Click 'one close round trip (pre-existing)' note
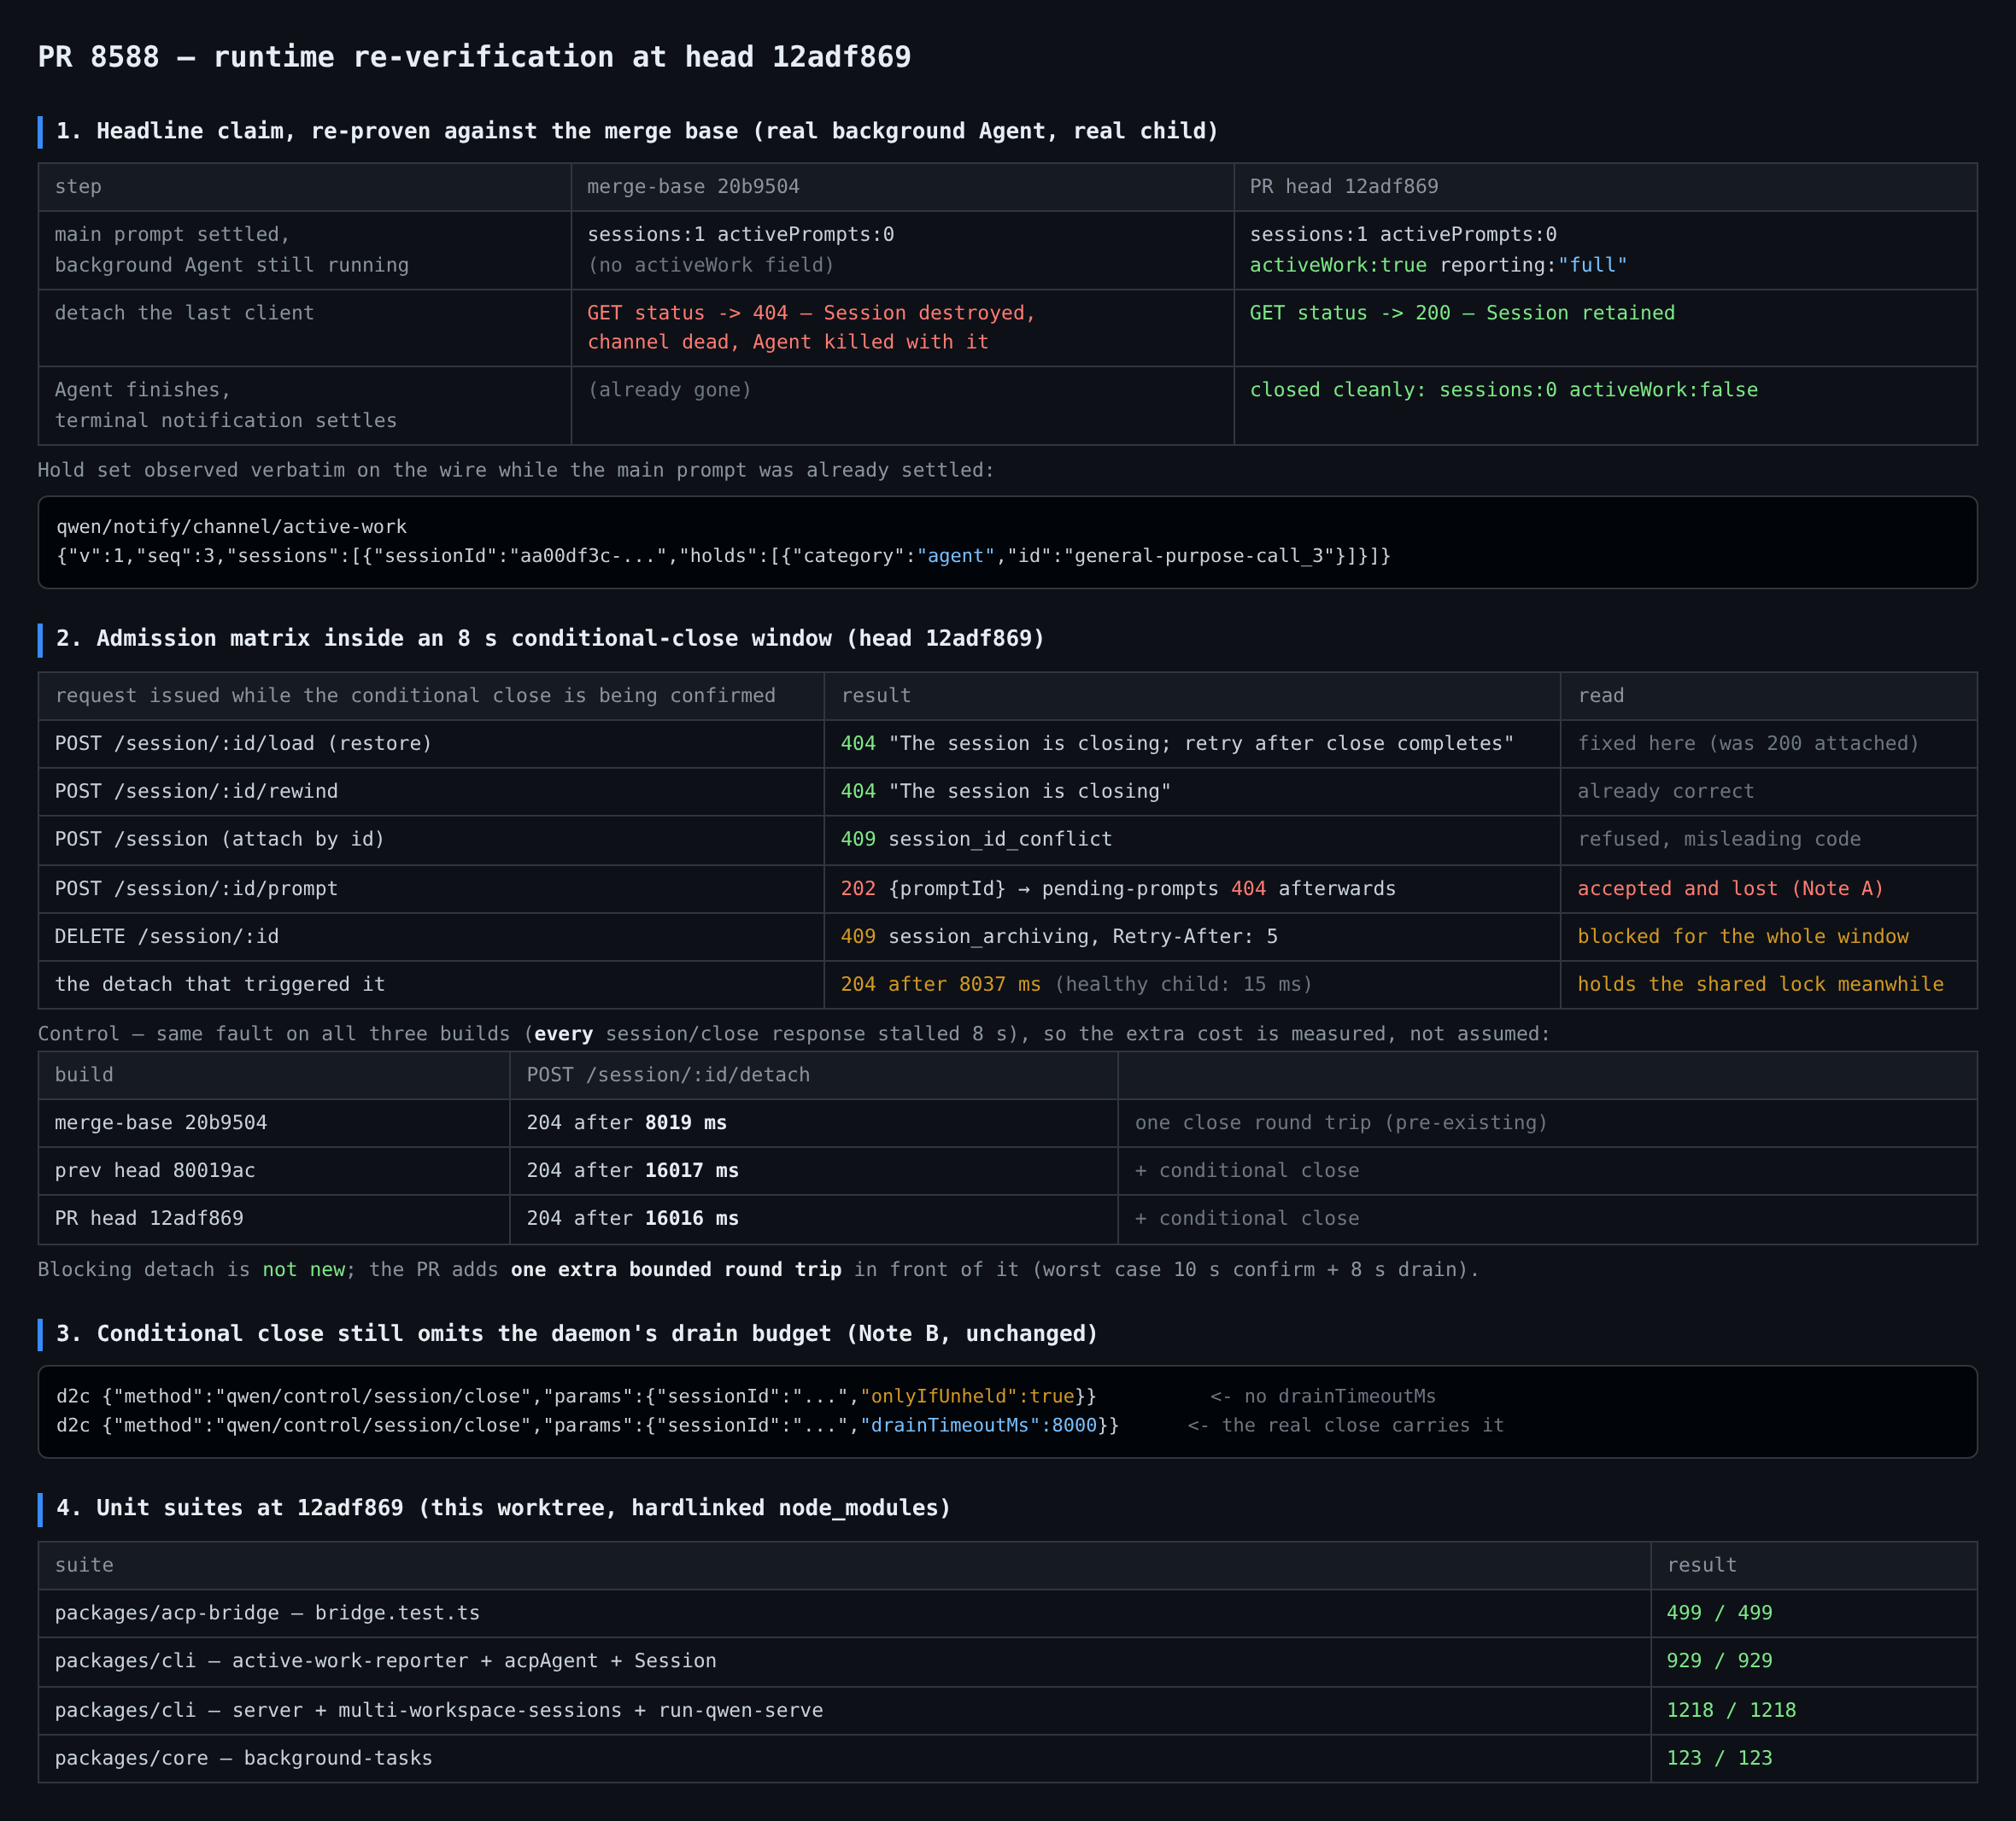Image resolution: width=2016 pixels, height=1821 pixels. click(1341, 1123)
